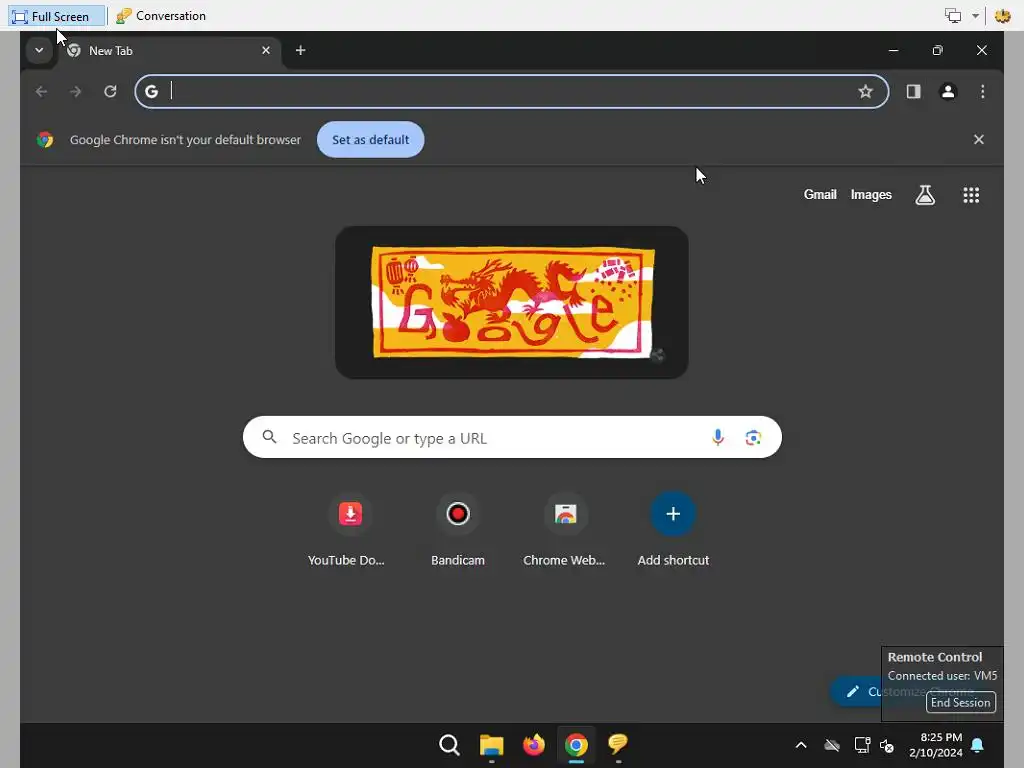Open the Google apps grid
Image resolution: width=1024 pixels, height=768 pixels.
(971, 195)
